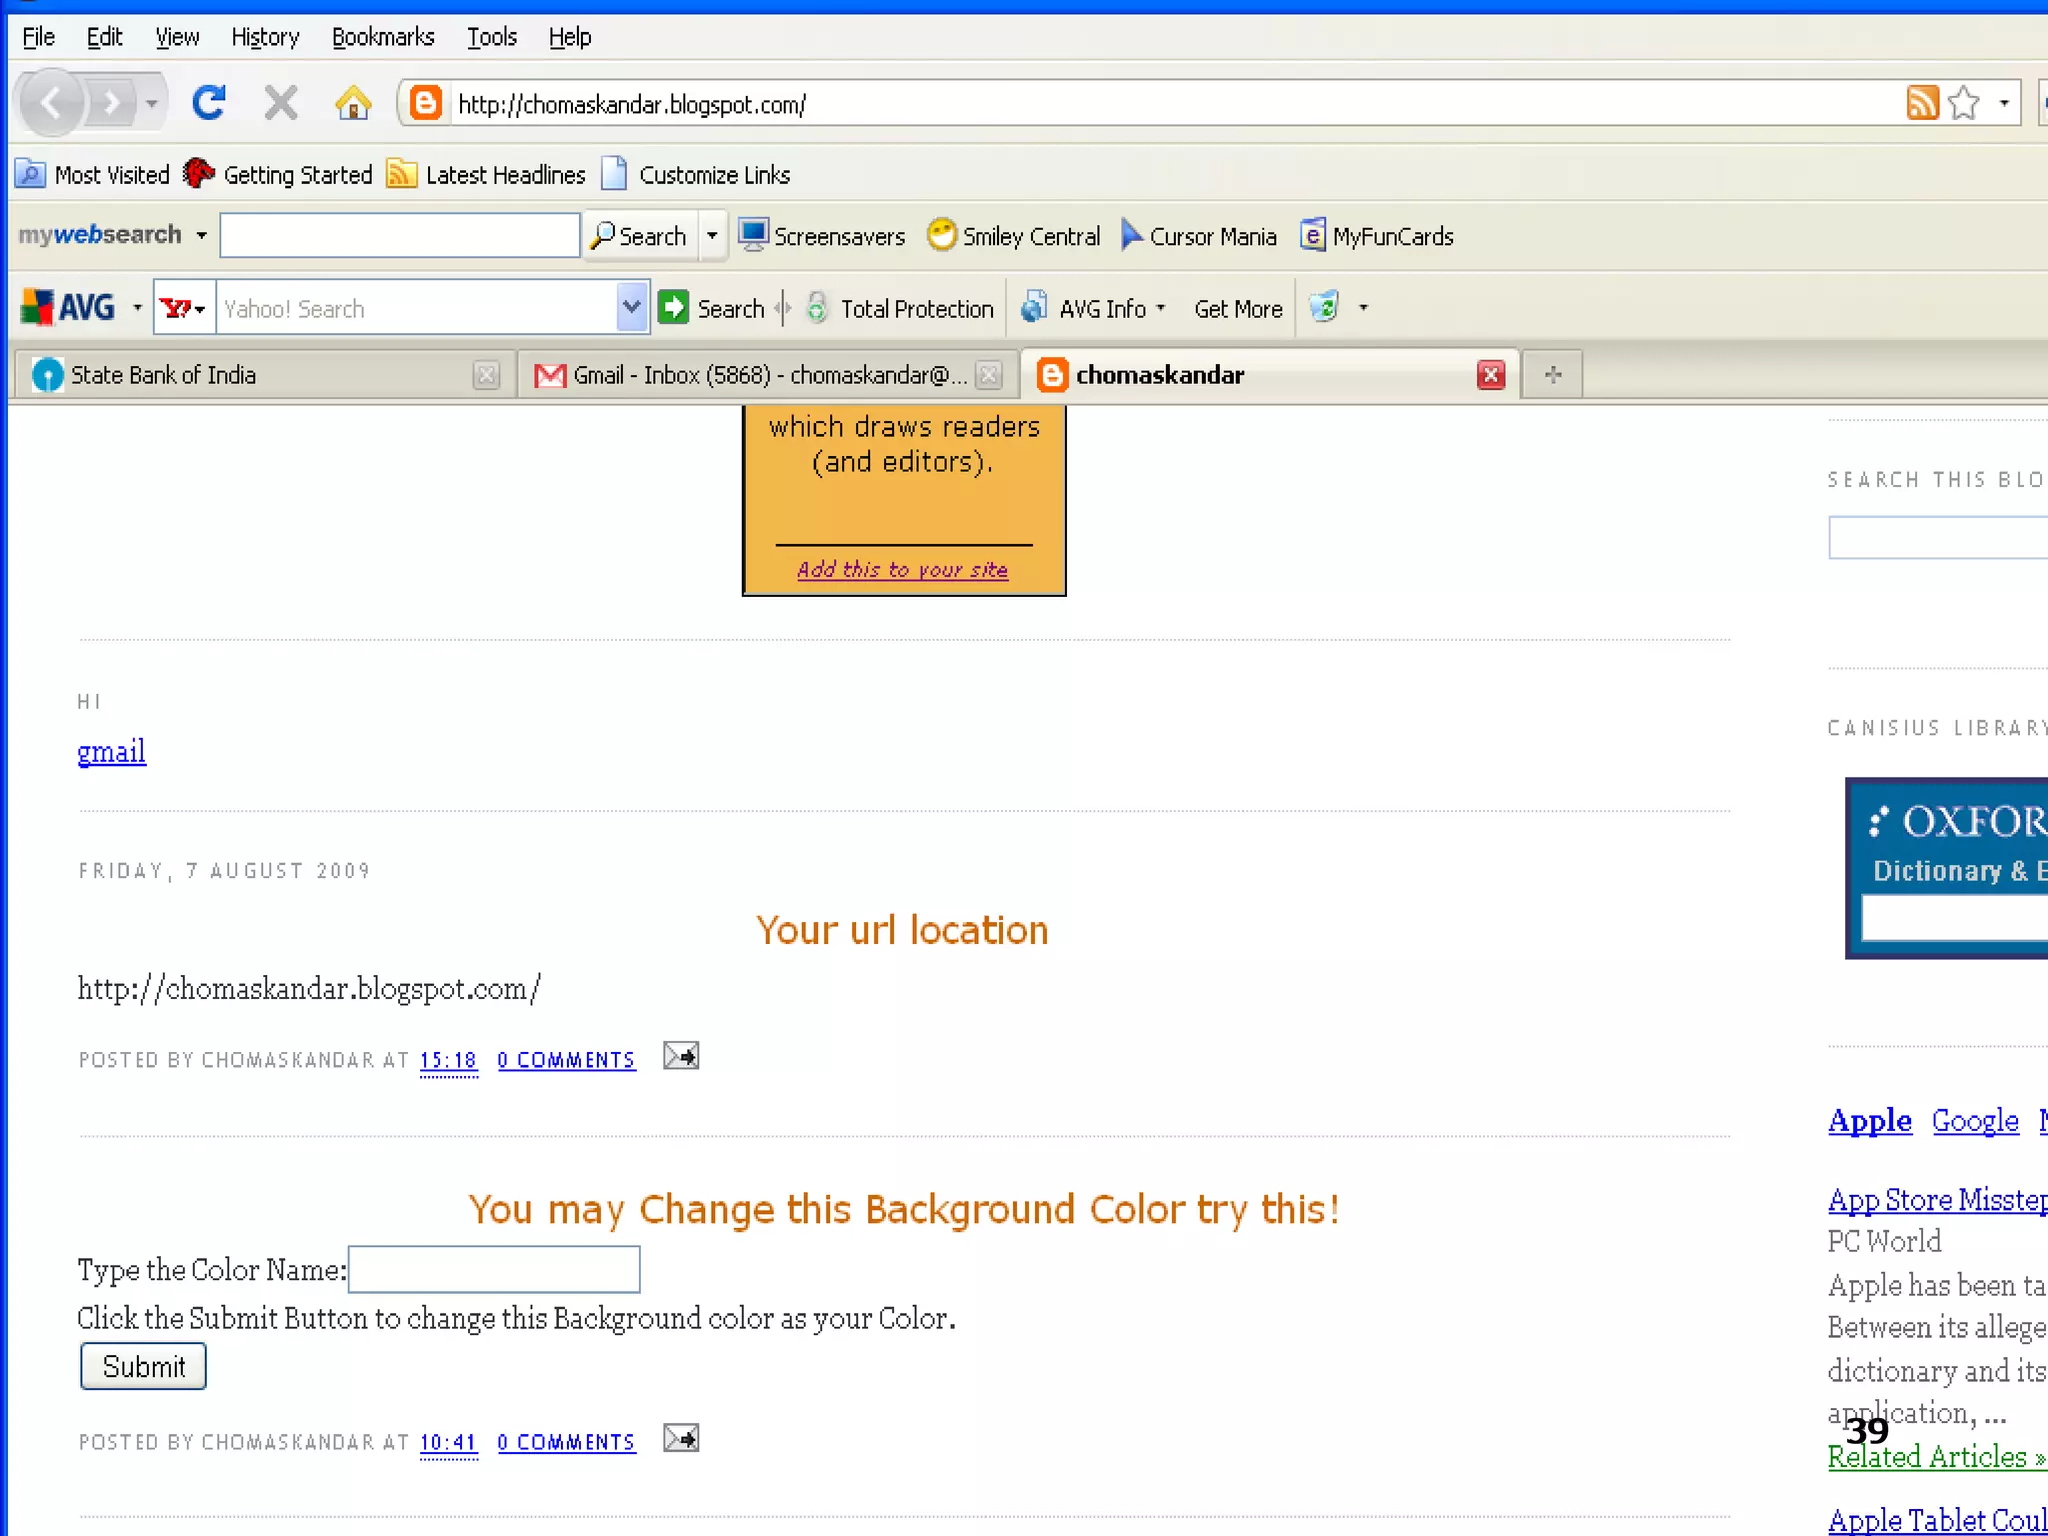2048x1536 pixels.
Task: Bookmark page with the star icon
Action: click(x=1964, y=103)
